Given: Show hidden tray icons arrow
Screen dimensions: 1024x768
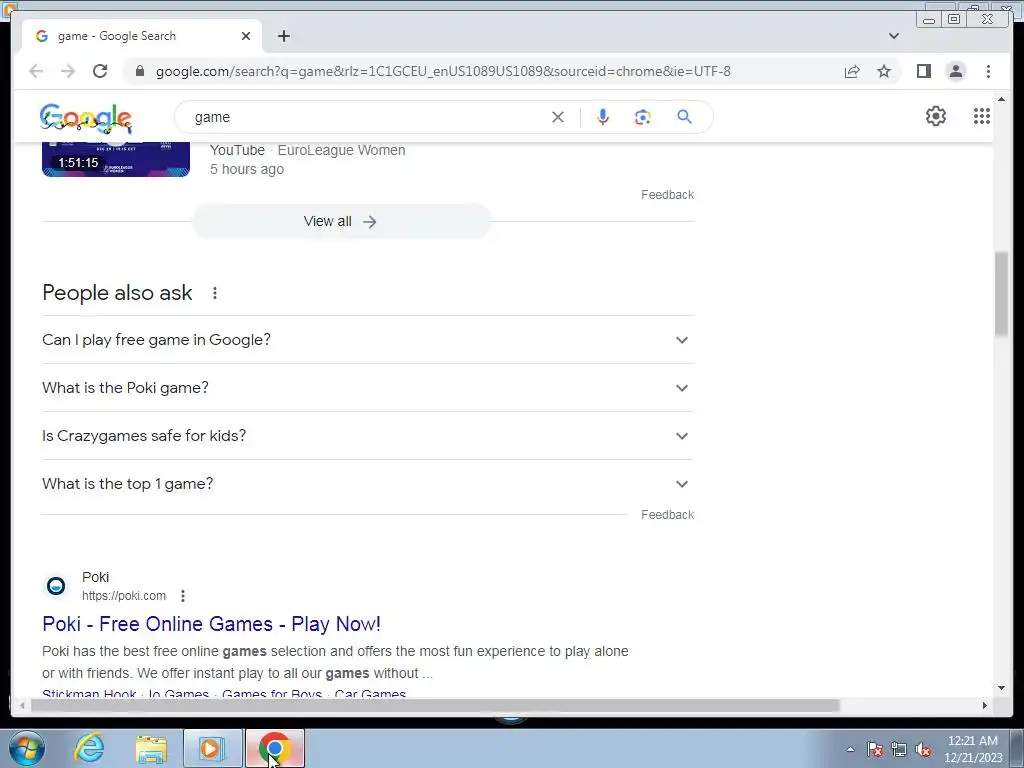Looking at the screenshot, I should pyautogui.click(x=850, y=750).
